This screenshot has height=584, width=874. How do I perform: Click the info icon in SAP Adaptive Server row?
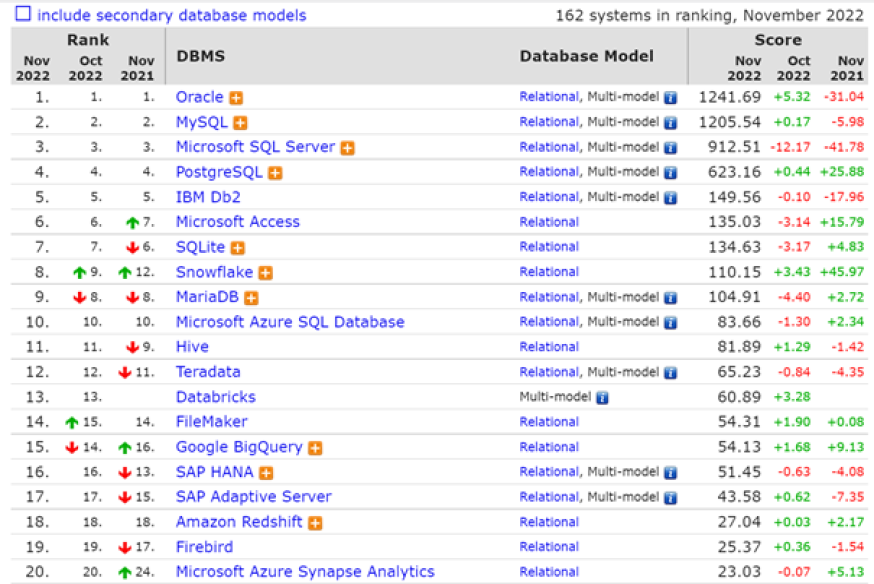coord(671,498)
